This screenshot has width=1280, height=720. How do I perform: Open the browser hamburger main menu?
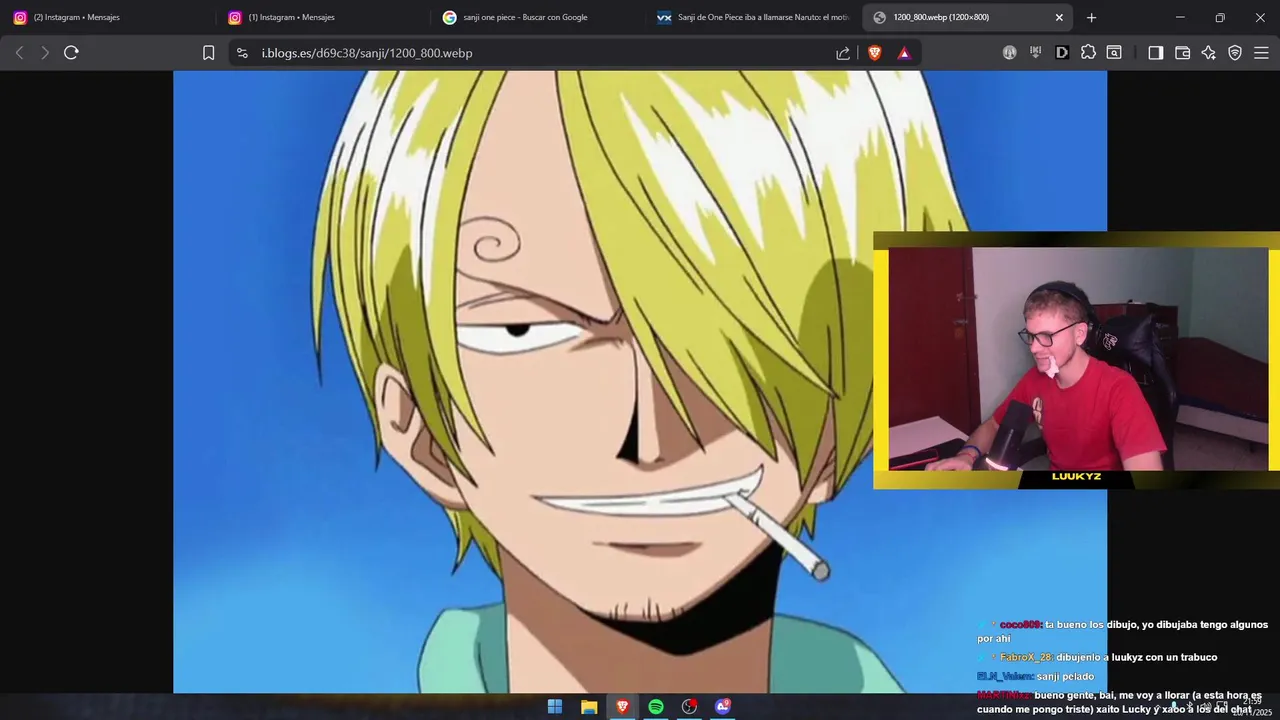[1261, 53]
